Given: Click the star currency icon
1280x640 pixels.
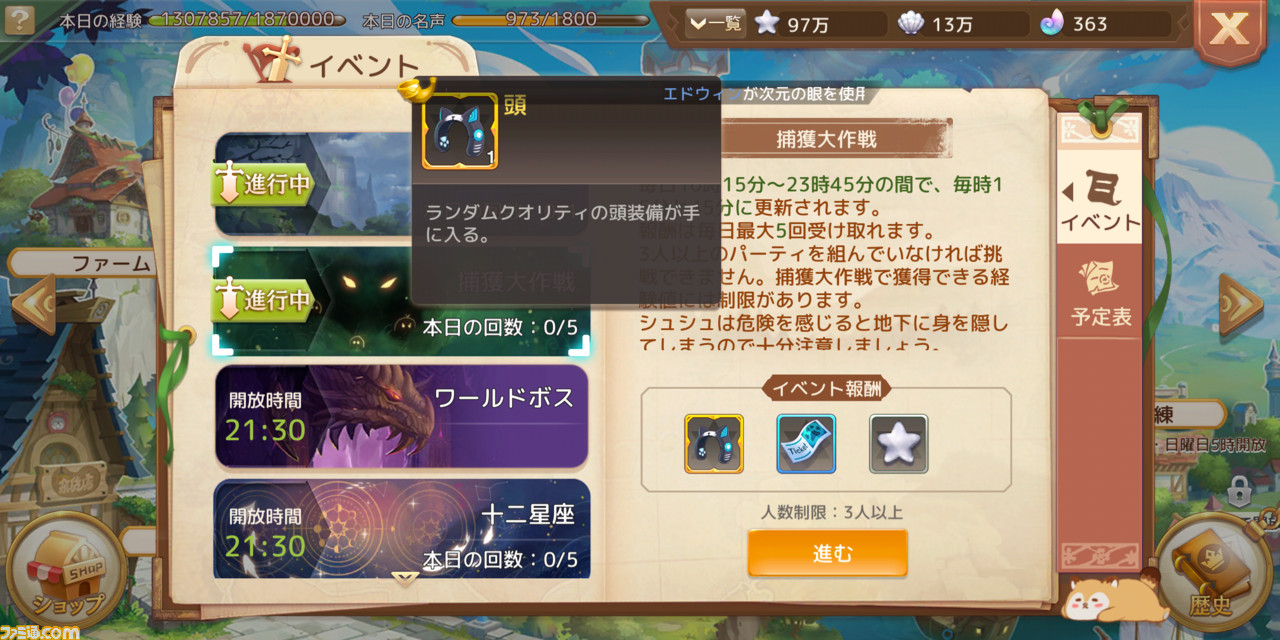Looking at the screenshot, I should 767,22.
